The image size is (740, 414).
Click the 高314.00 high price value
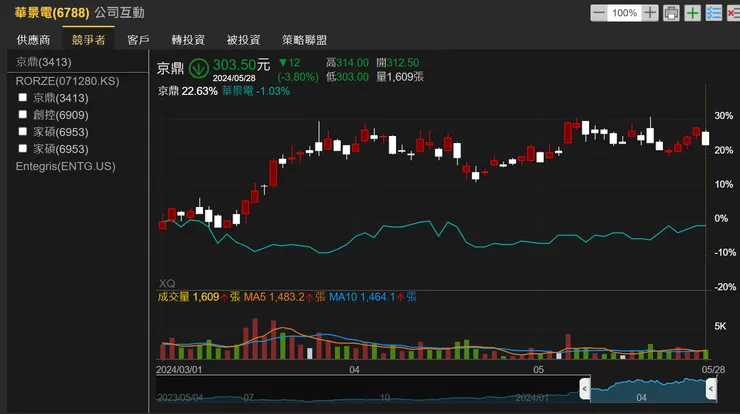pos(347,63)
